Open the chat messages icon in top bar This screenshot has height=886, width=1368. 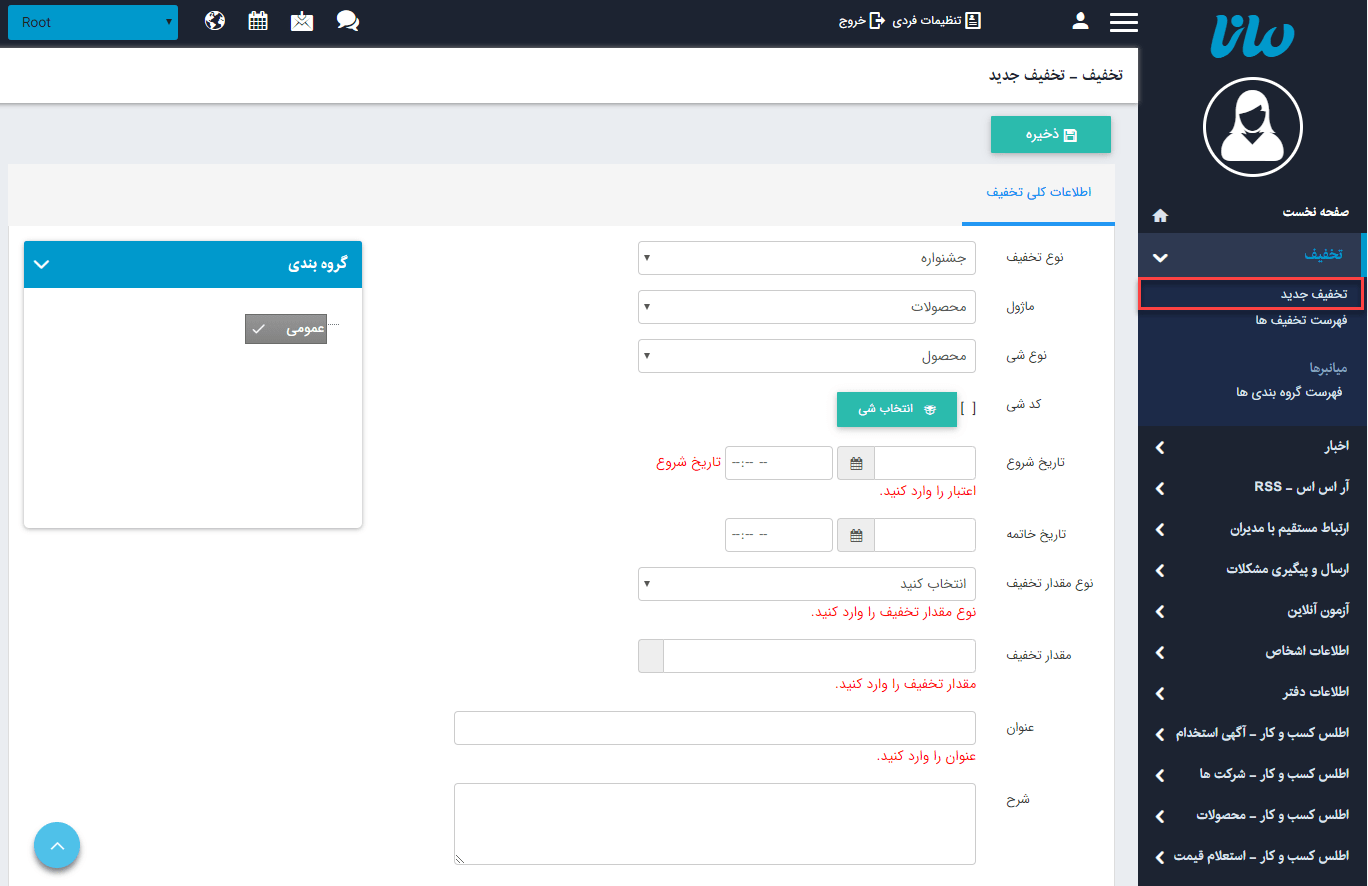347,19
